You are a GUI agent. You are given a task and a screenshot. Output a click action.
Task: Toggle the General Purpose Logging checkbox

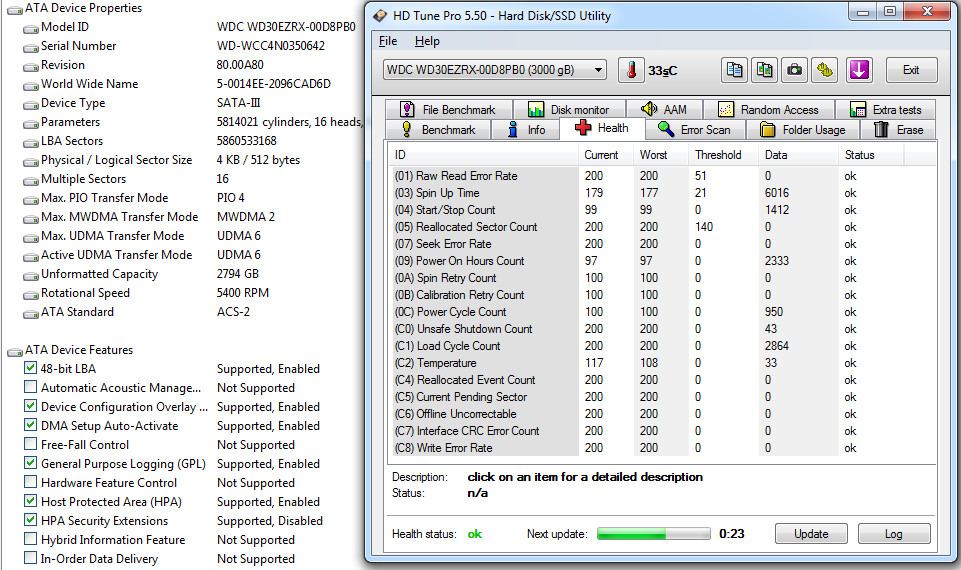[30, 463]
